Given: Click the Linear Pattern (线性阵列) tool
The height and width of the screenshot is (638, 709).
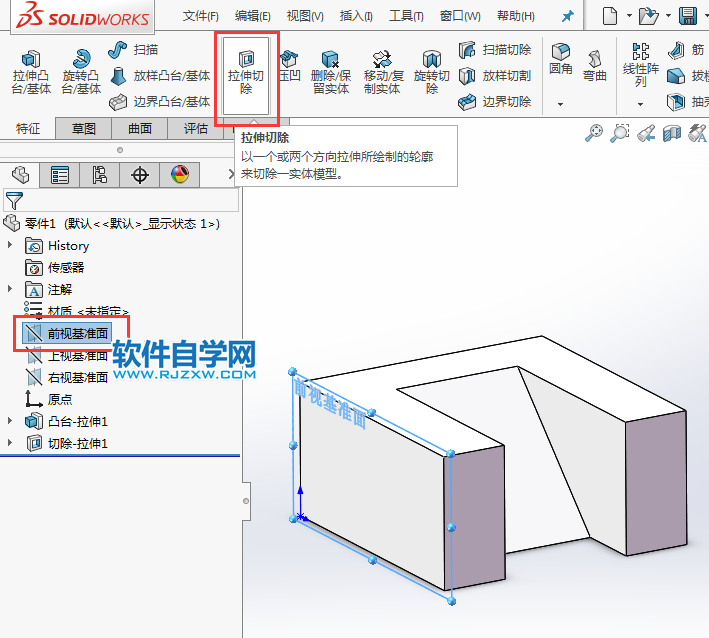Looking at the screenshot, I should click(641, 65).
